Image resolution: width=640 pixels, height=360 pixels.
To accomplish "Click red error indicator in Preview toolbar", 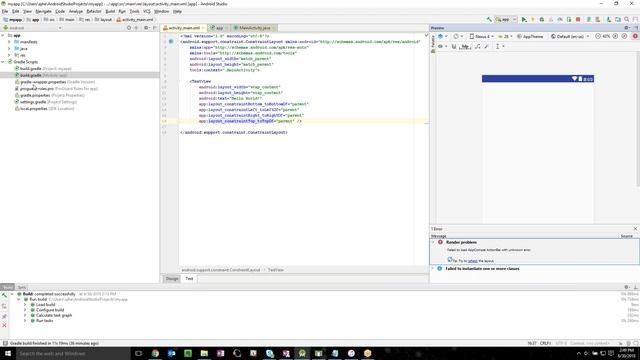I will tap(635, 36).
